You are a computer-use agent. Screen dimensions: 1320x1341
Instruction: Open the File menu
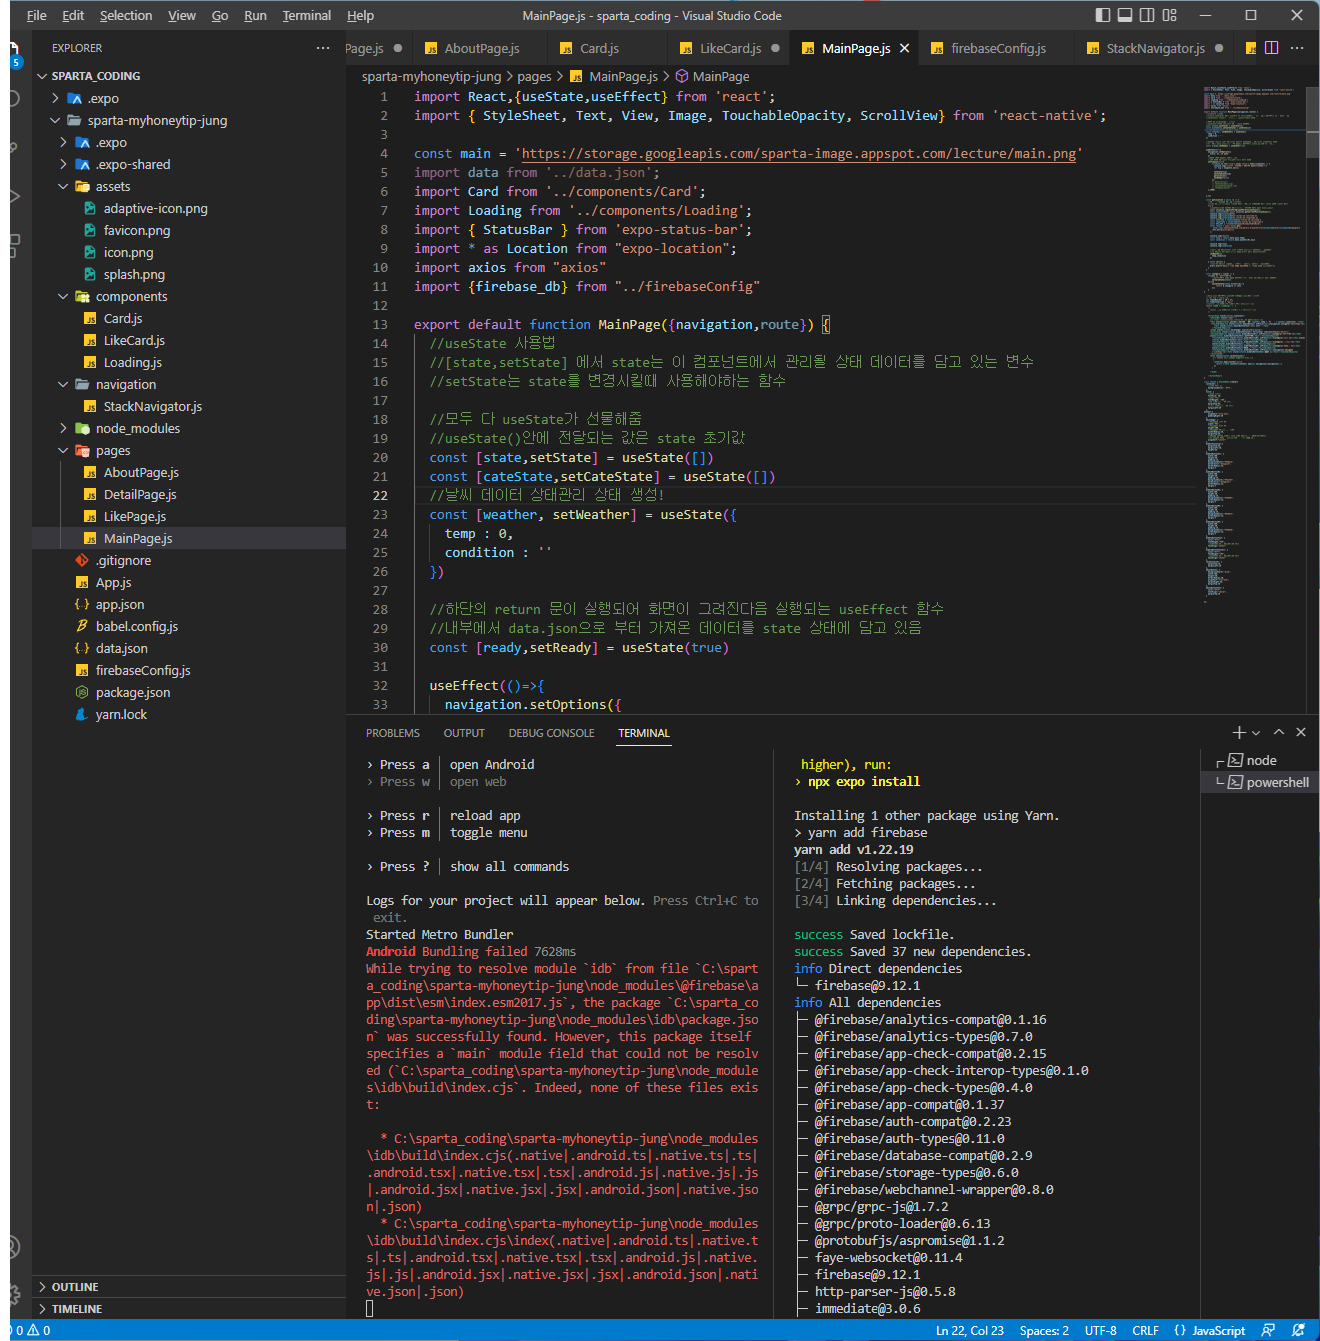37,15
